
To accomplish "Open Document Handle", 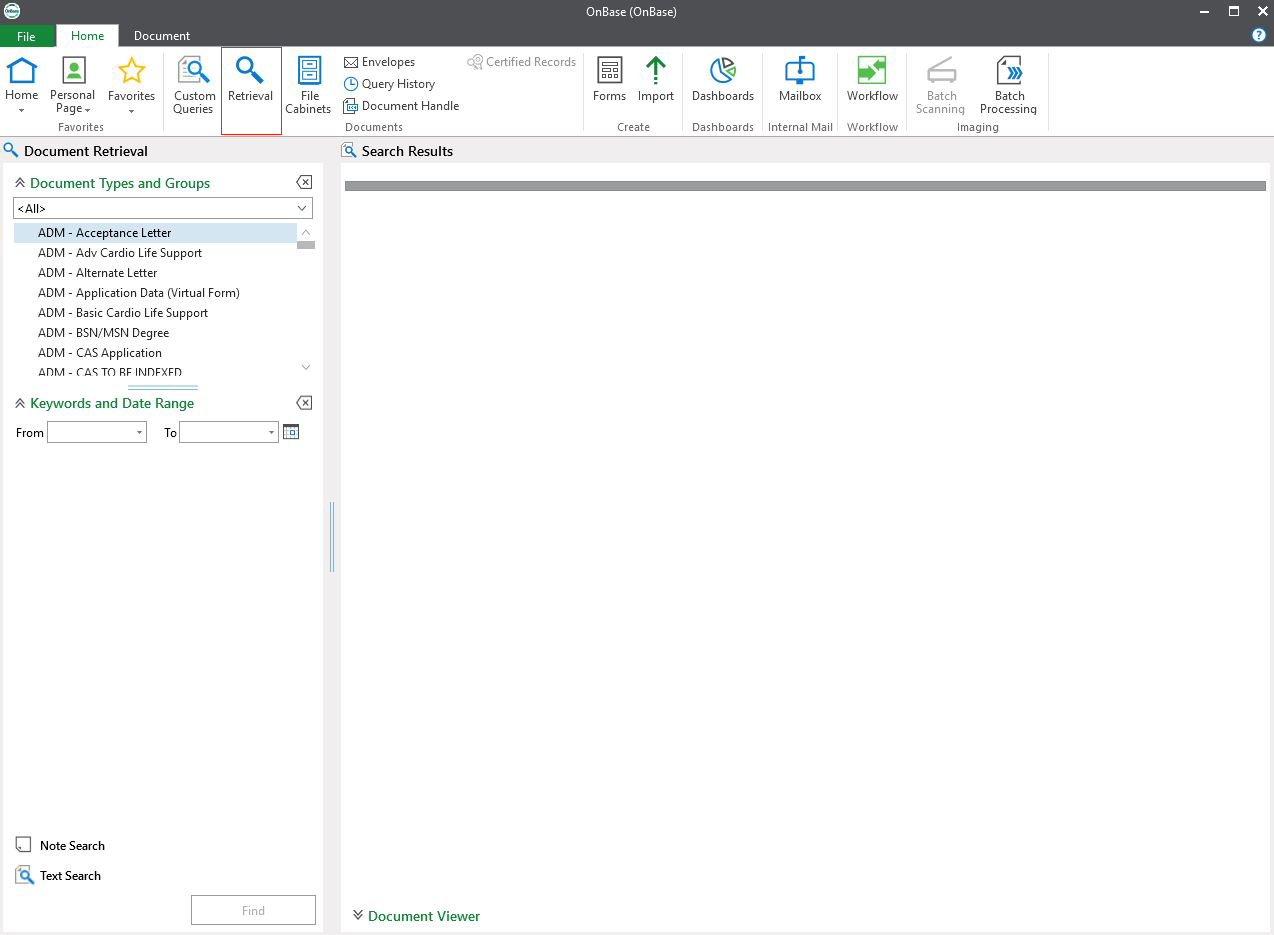I will click(x=401, y=106).
